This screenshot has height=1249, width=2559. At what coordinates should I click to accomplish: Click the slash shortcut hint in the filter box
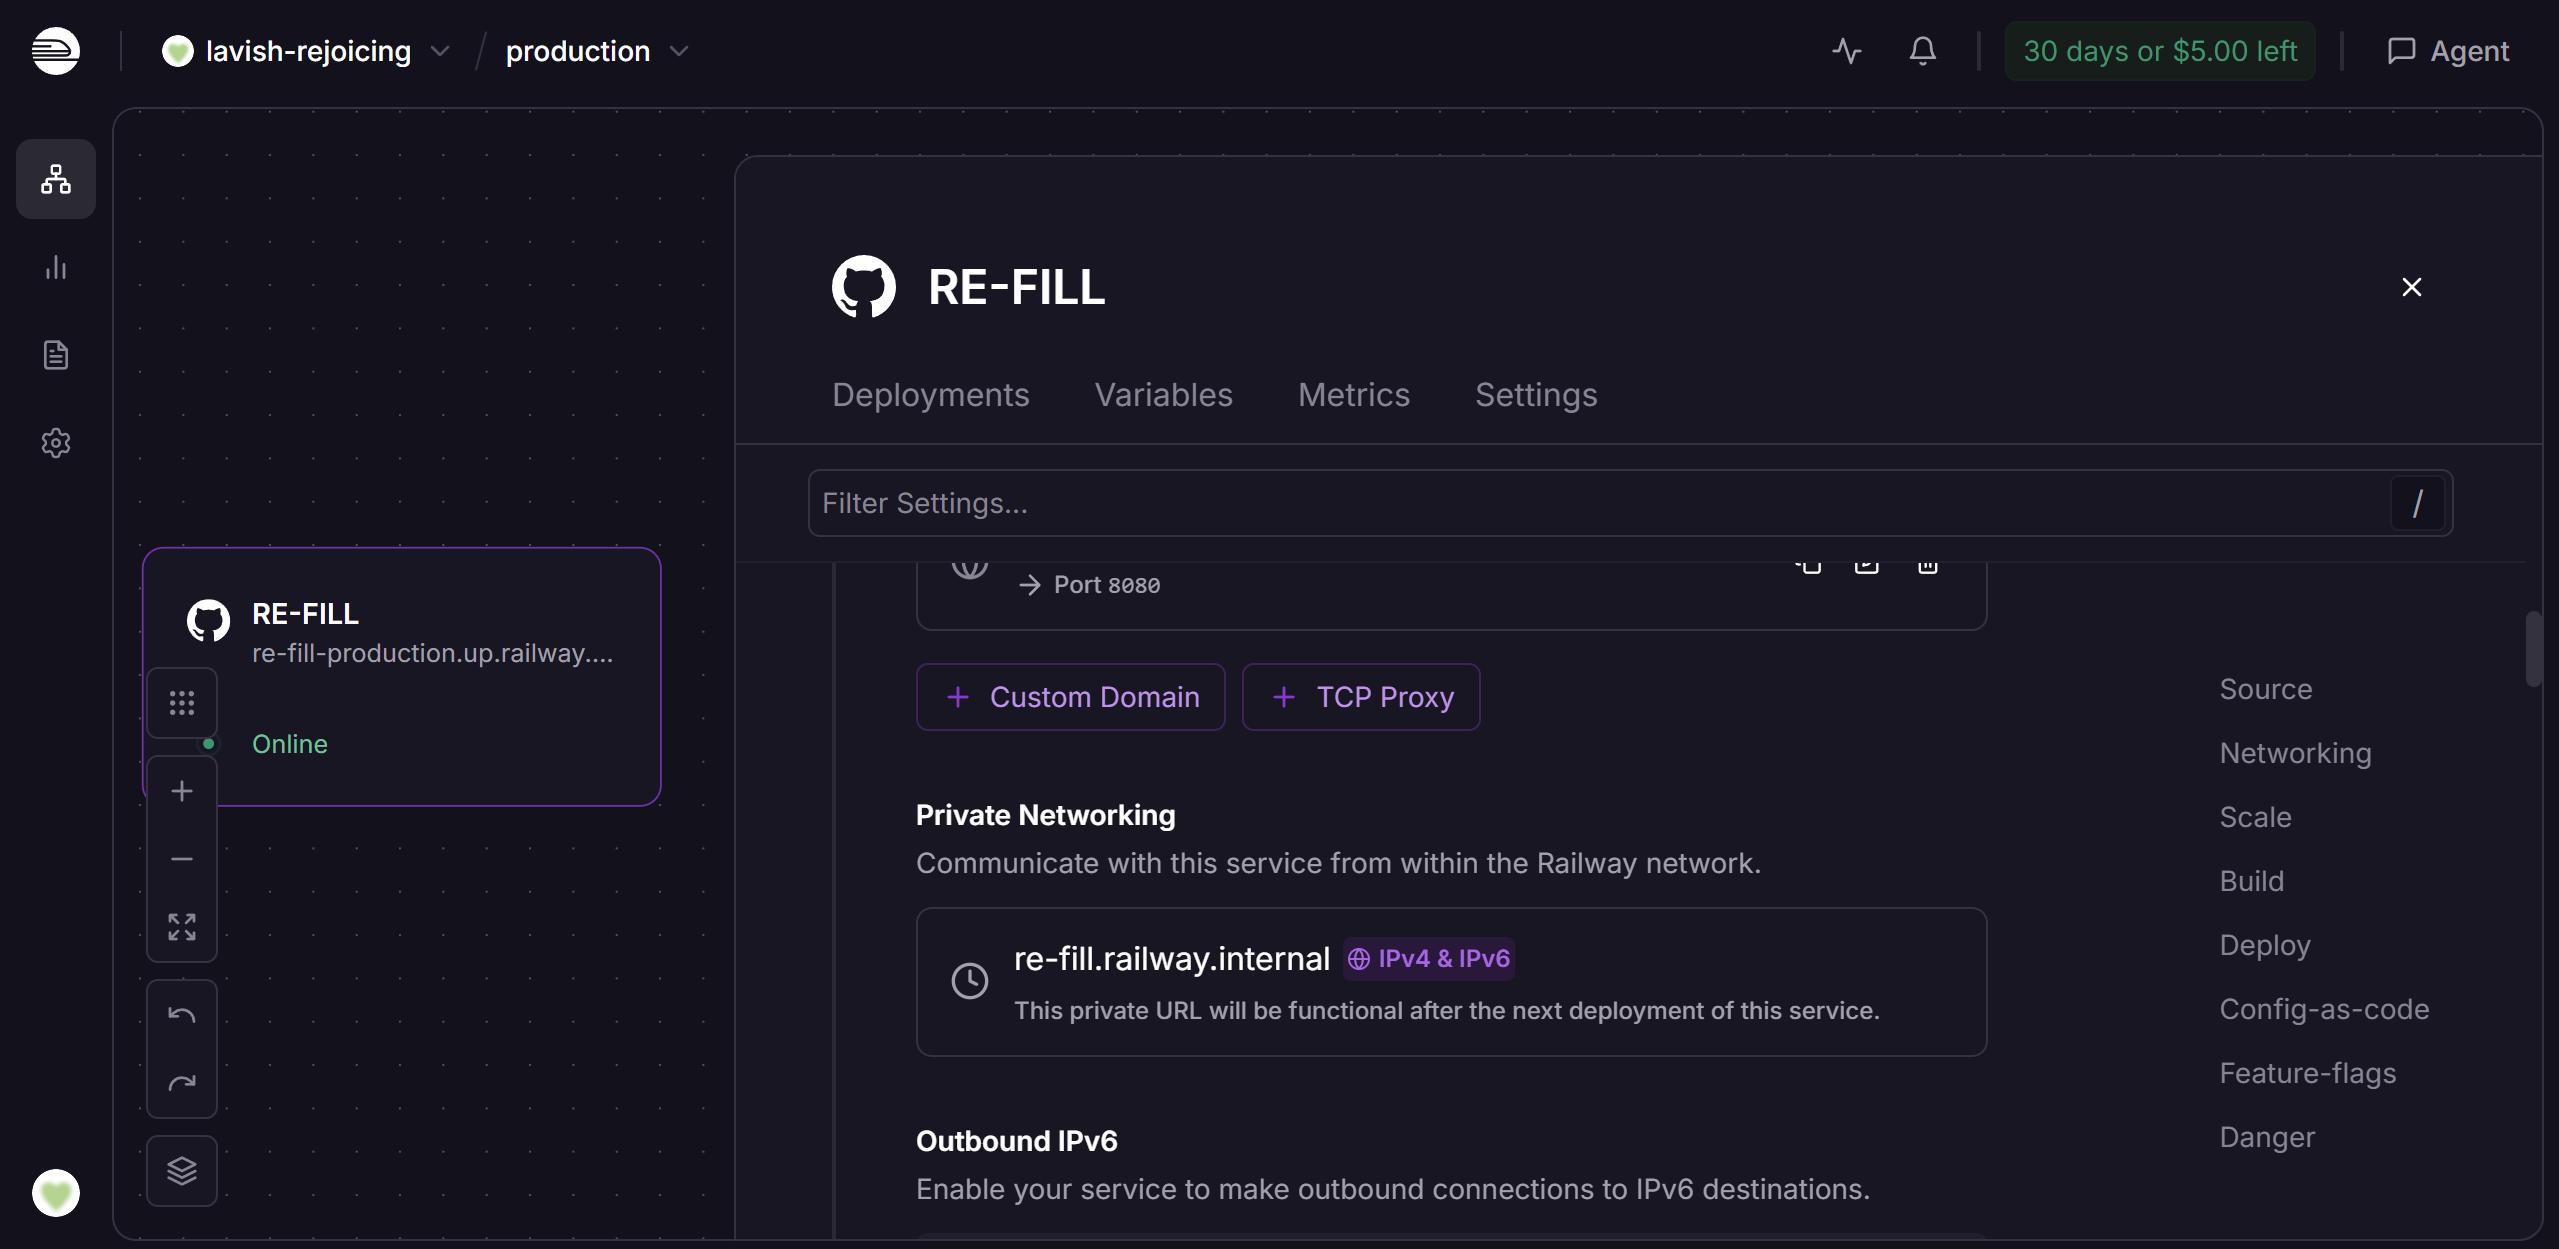pyautogui.click(x=2418, y=503)
